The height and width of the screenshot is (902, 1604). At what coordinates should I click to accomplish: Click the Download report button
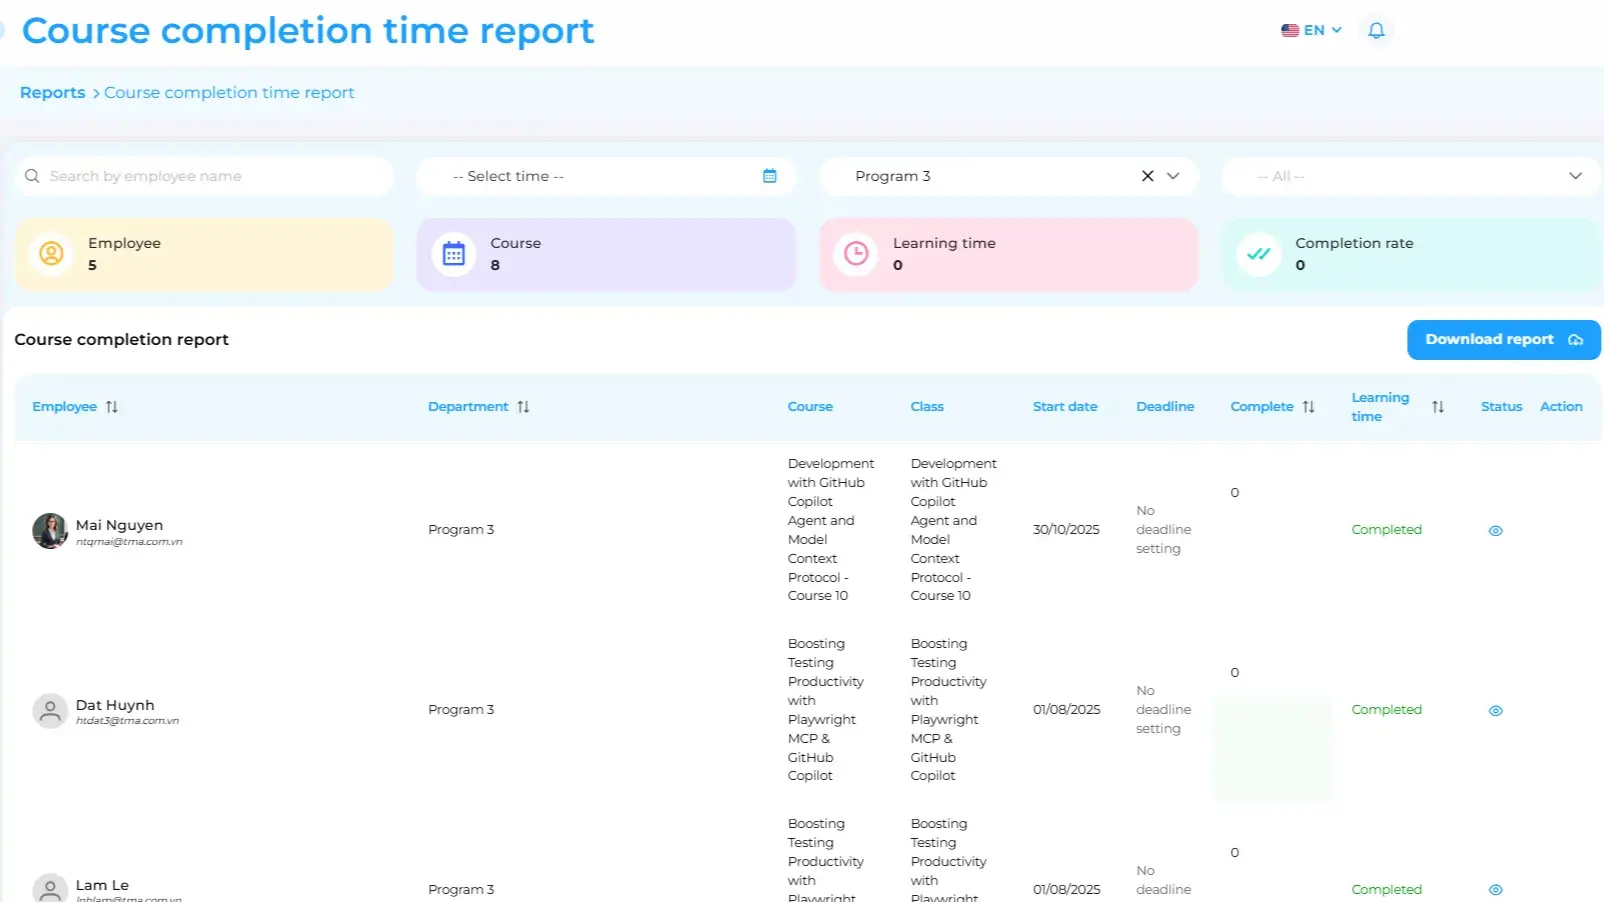(1504, 340)
